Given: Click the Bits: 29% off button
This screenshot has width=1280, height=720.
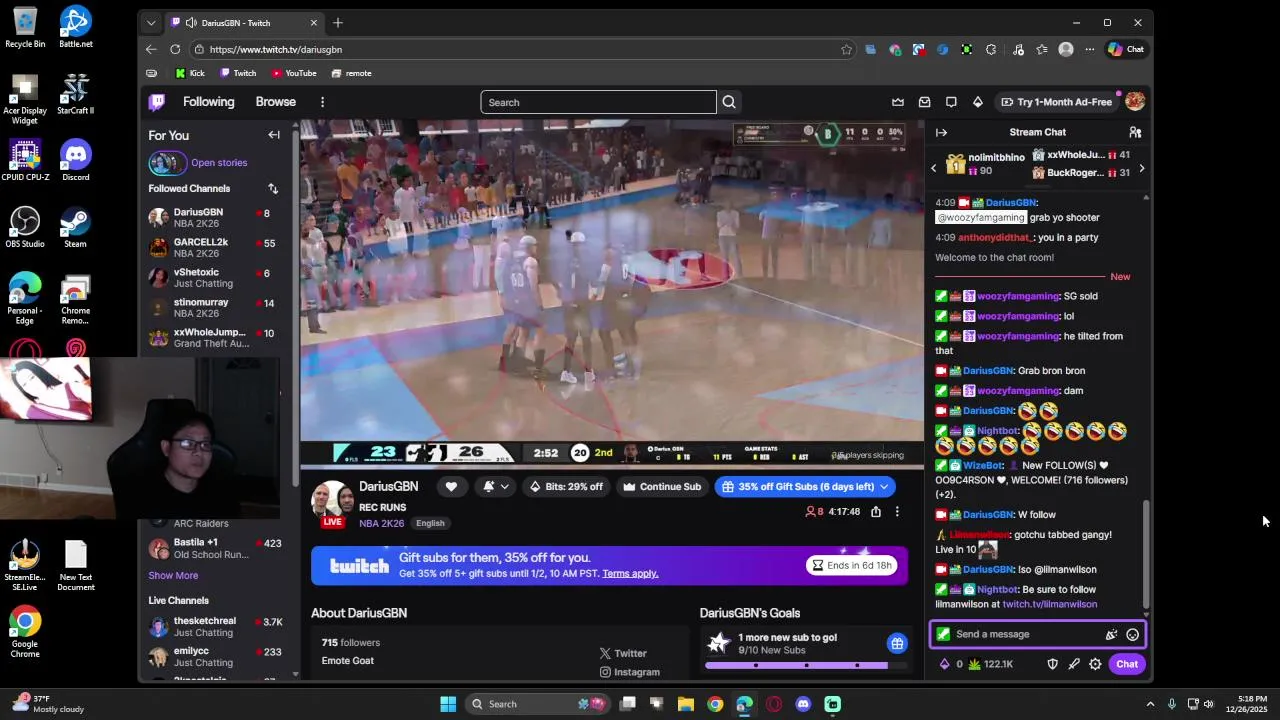Looking at the screenshot, I should tap(566, 487).
